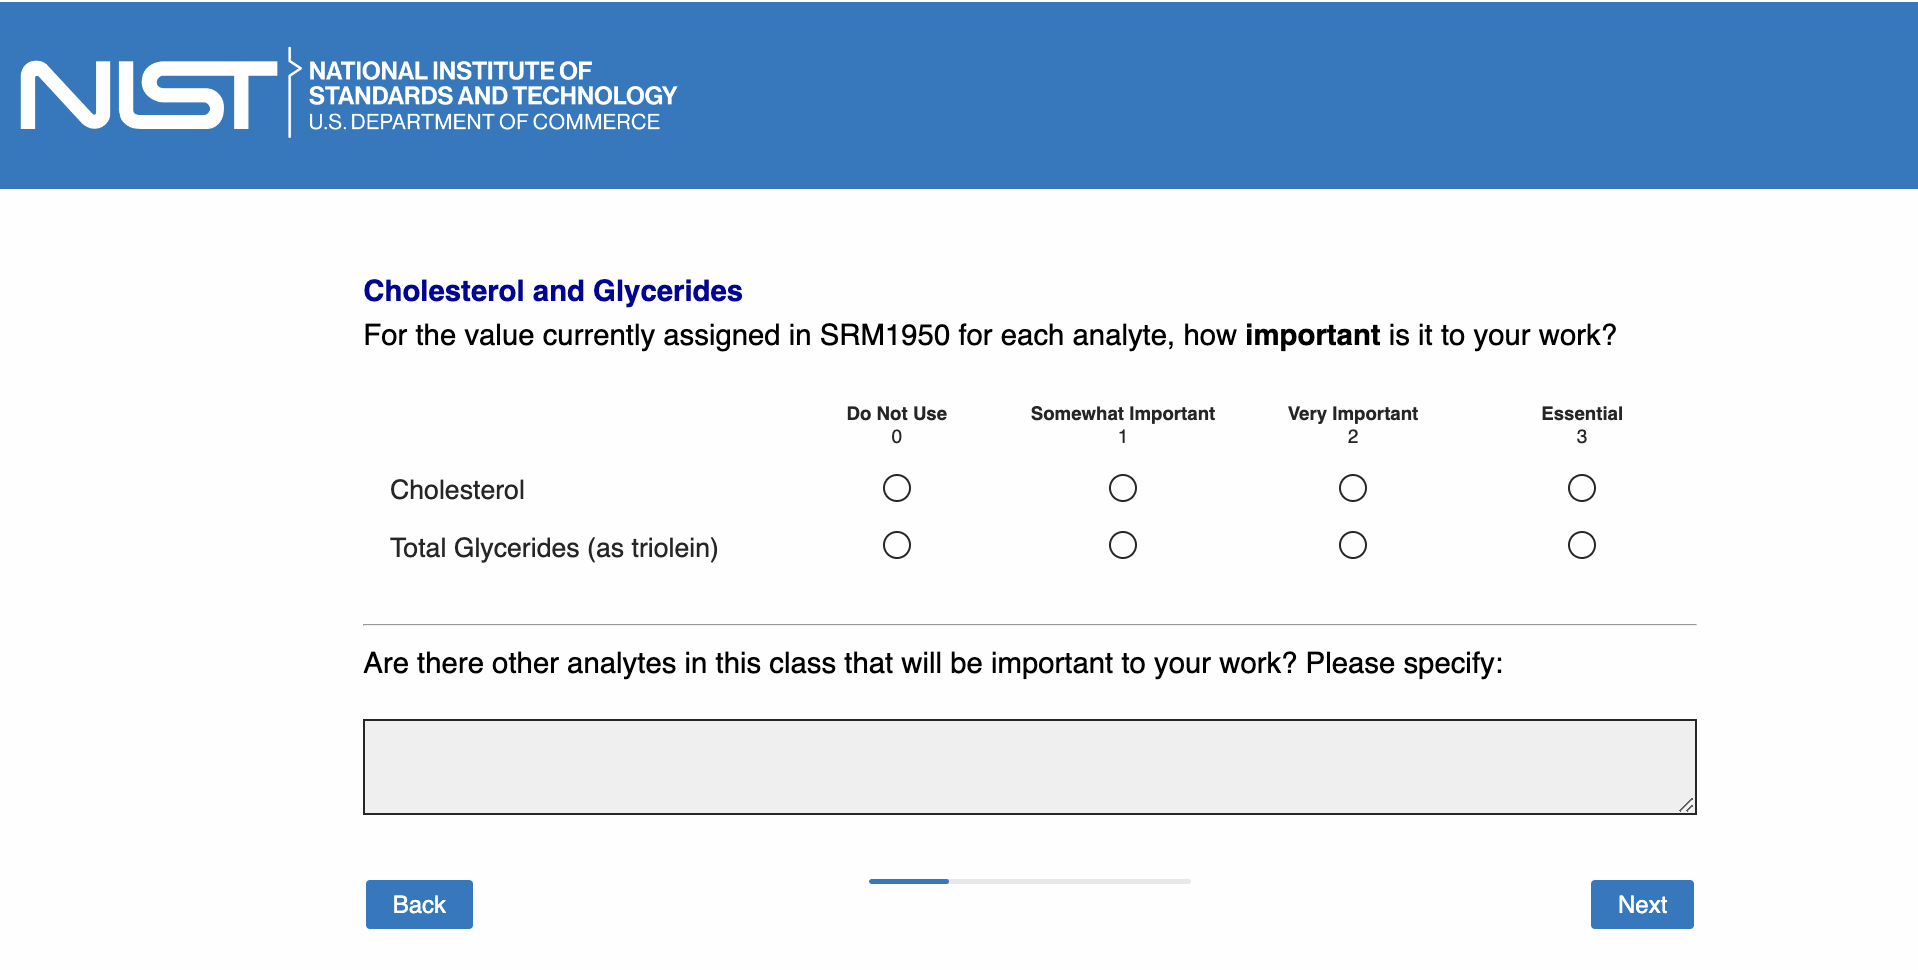Click the NIST logo in the header
This screenshot has width=1918, height=970.
(x=149, y=95)
